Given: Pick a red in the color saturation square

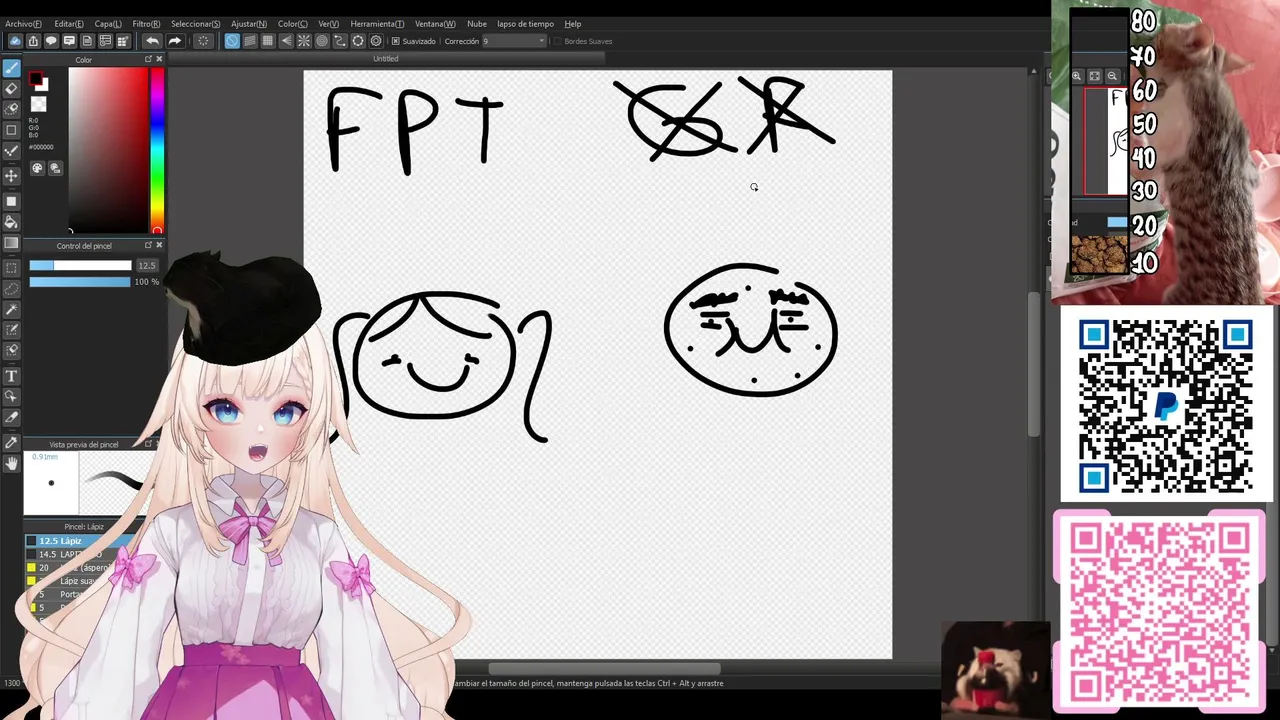Looking at the screenshot, I should (x=108, y=150).
